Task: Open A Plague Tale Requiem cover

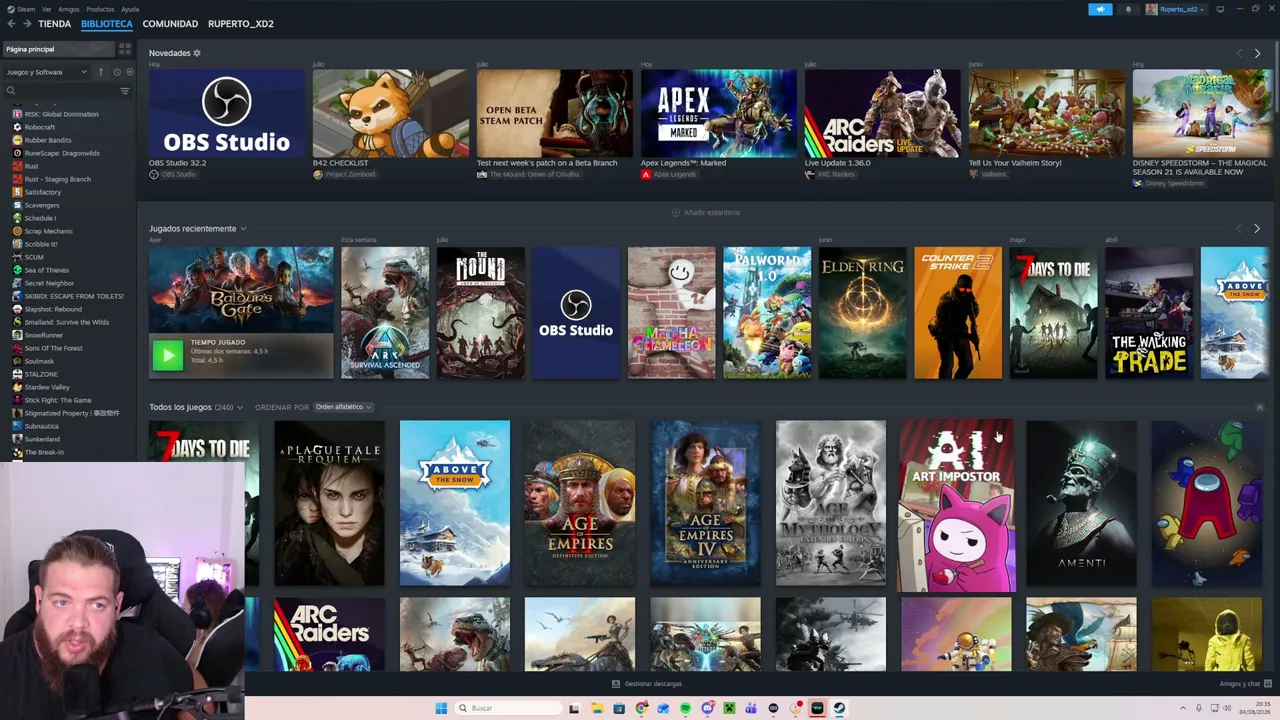Action: (x=329, y=503)
